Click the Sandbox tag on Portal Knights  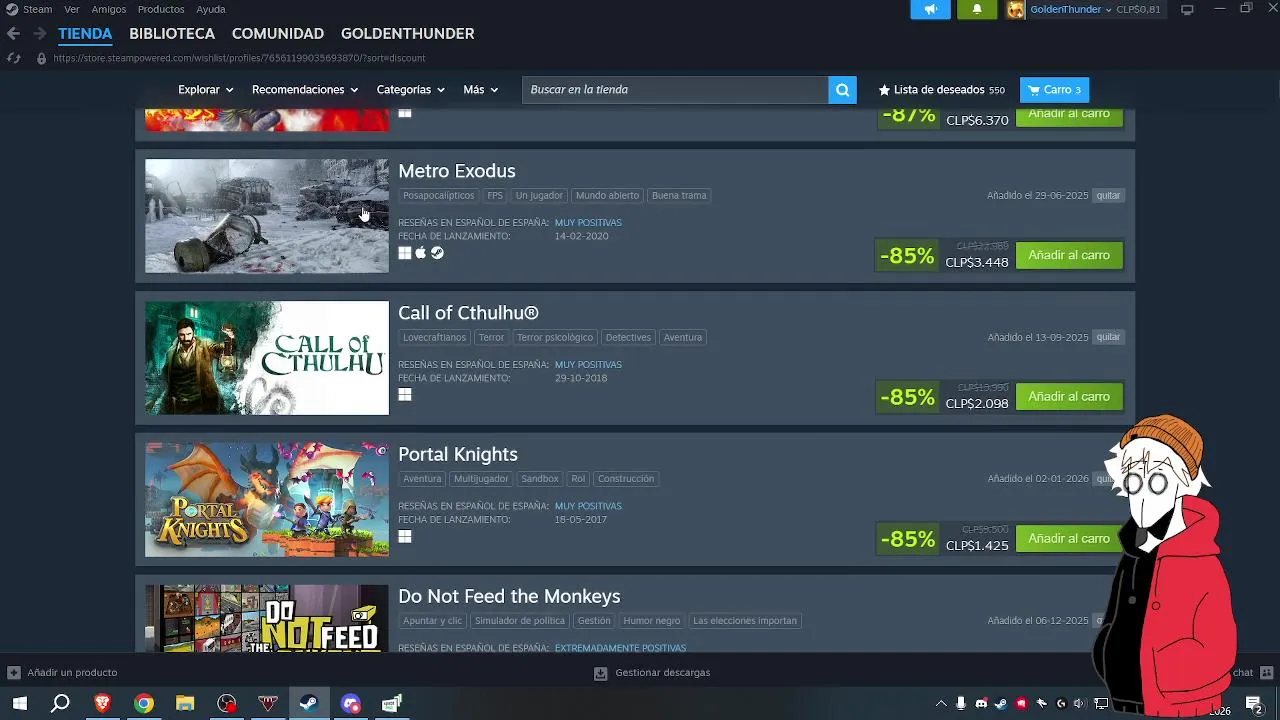click(x=540, y=479)
